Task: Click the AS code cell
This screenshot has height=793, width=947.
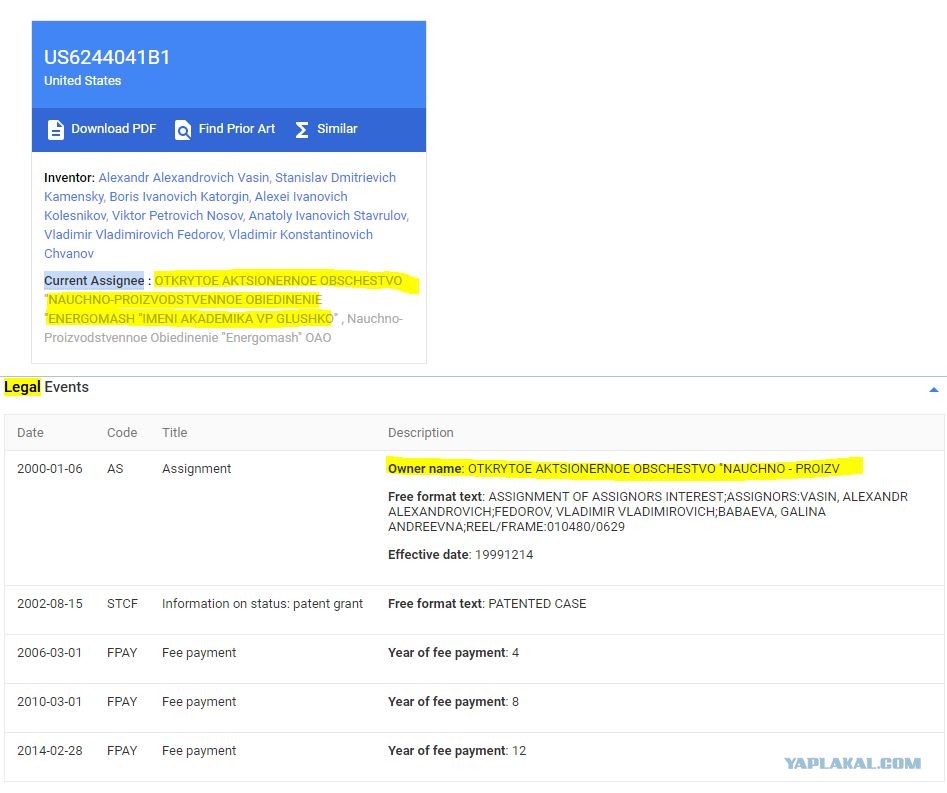Action: point(115,469)
